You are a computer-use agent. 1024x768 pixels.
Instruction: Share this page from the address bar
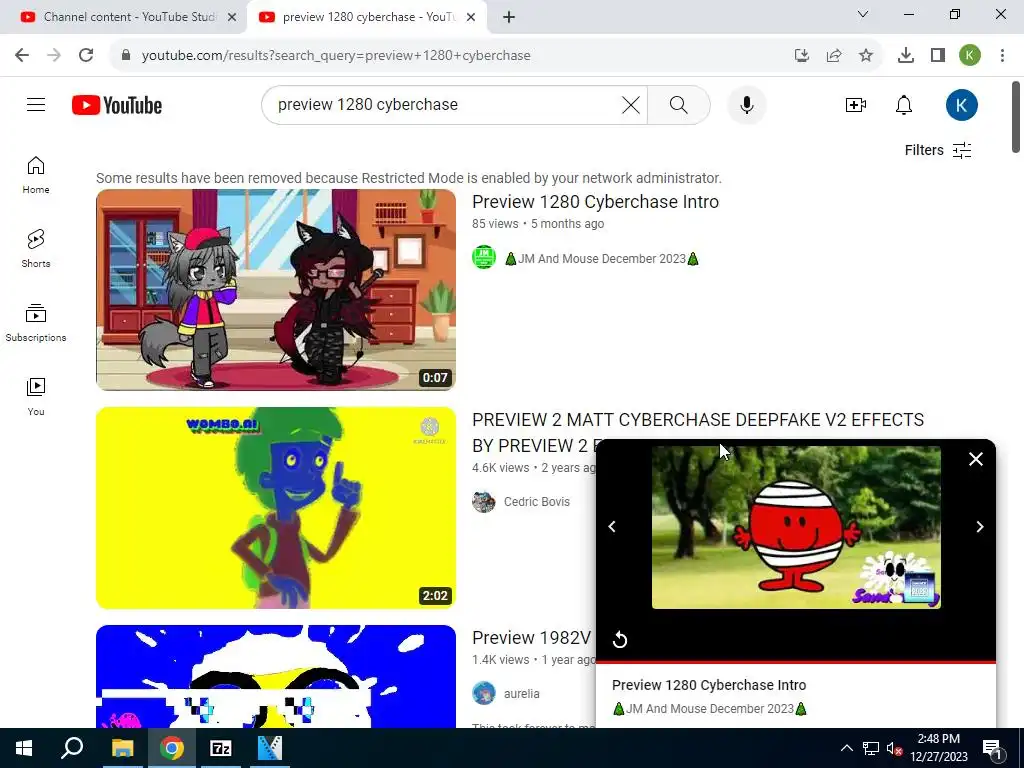pyautogui.click(x=833, y=56)
